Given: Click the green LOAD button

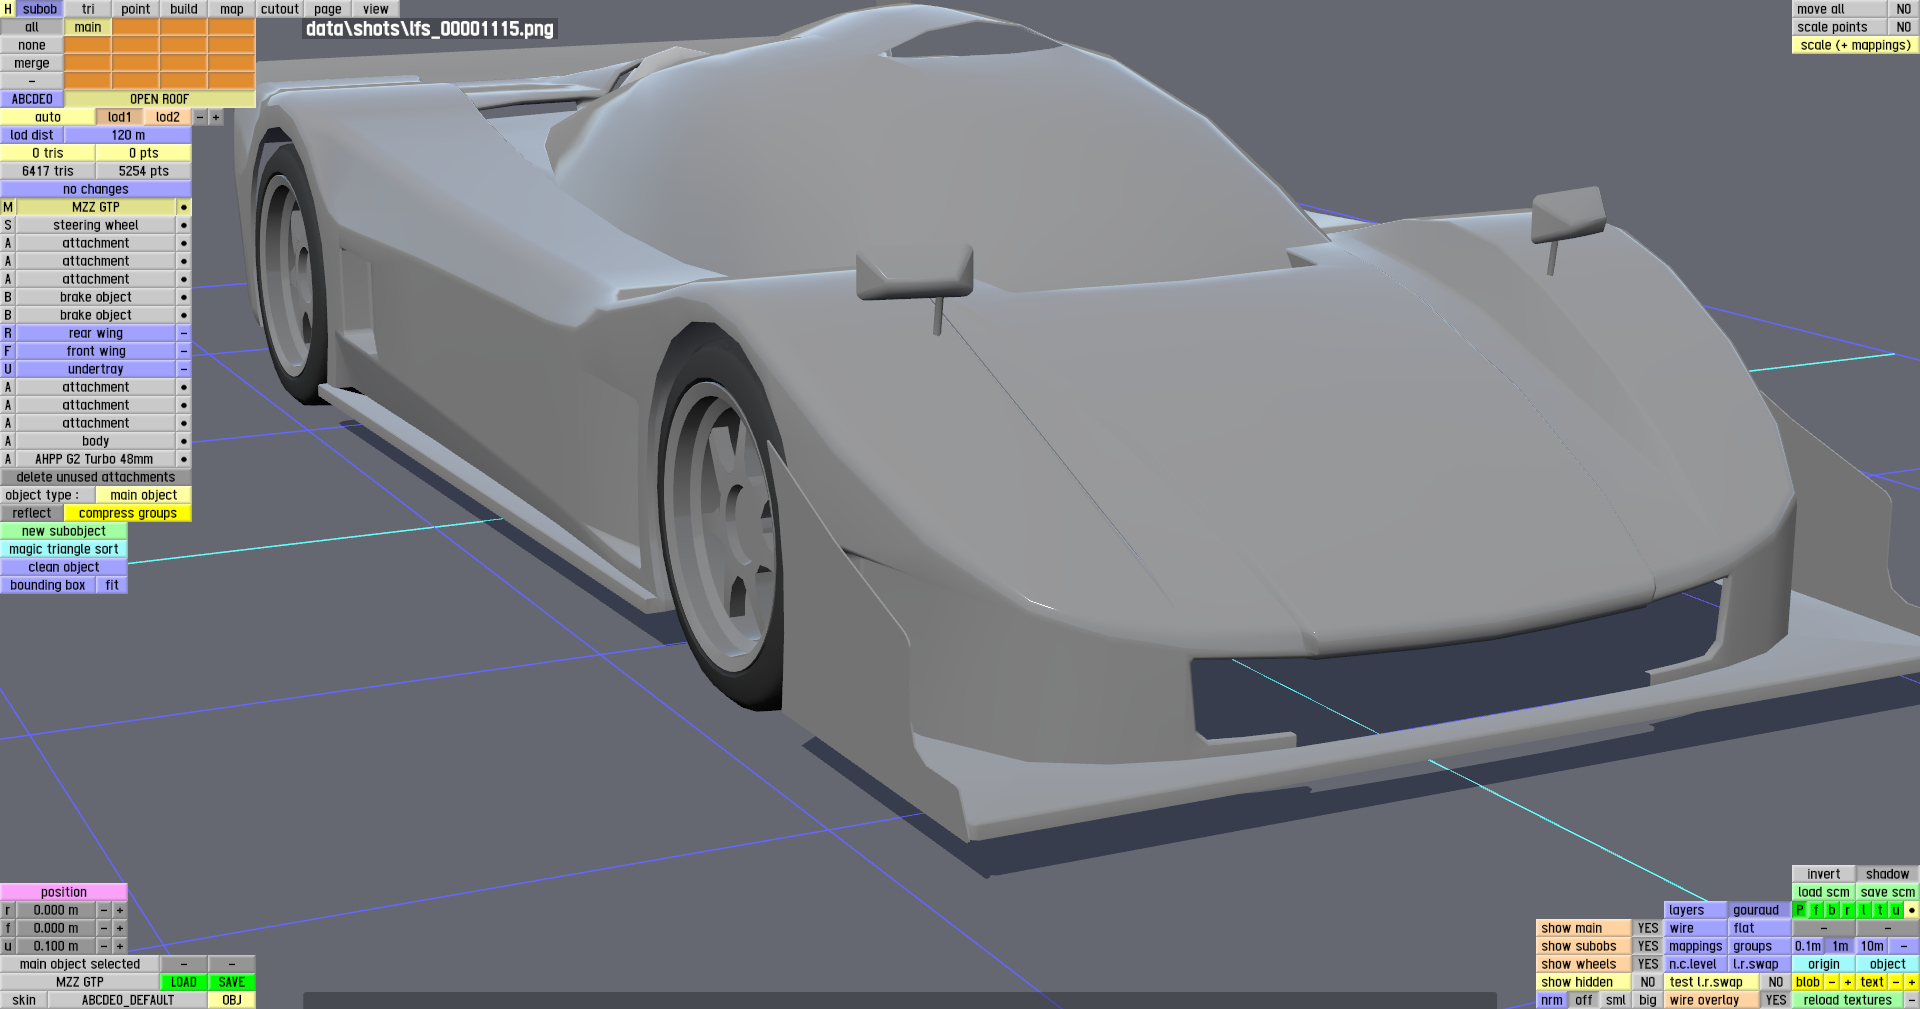Looking at the screenshot, I should (x=184, y=982).
